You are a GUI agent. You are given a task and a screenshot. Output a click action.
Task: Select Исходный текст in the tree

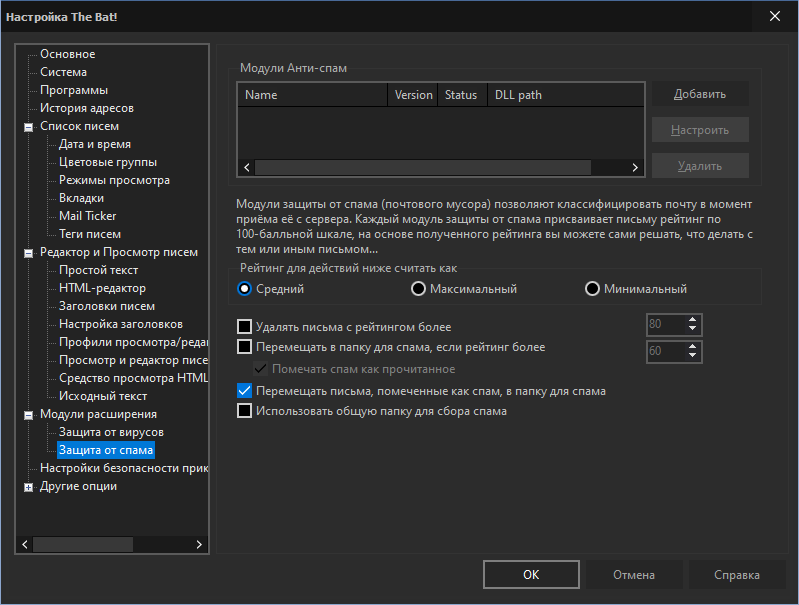tap(103, 396)
